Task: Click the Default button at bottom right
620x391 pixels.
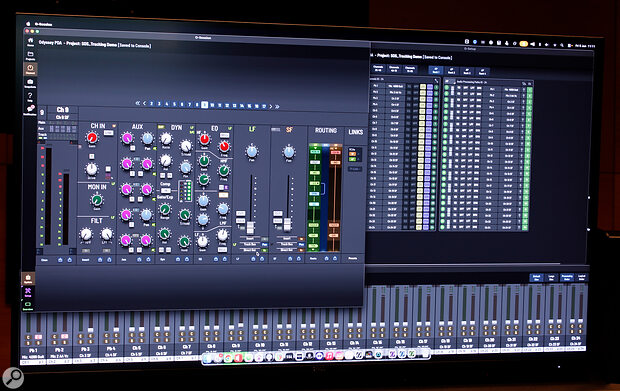Action: point(536,278)
